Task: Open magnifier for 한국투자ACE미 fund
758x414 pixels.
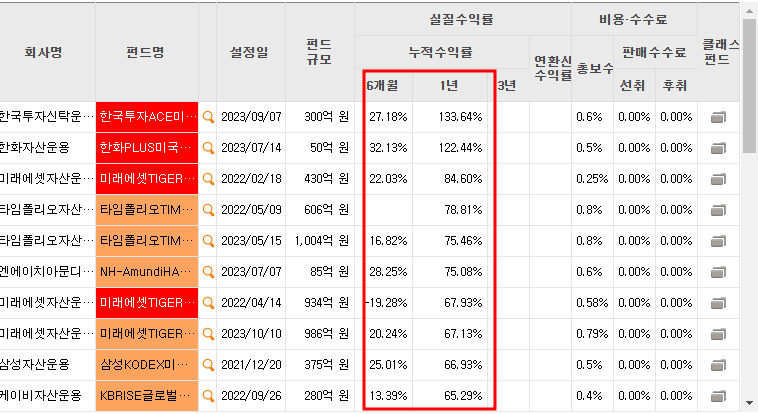Action: pos(208,117)
